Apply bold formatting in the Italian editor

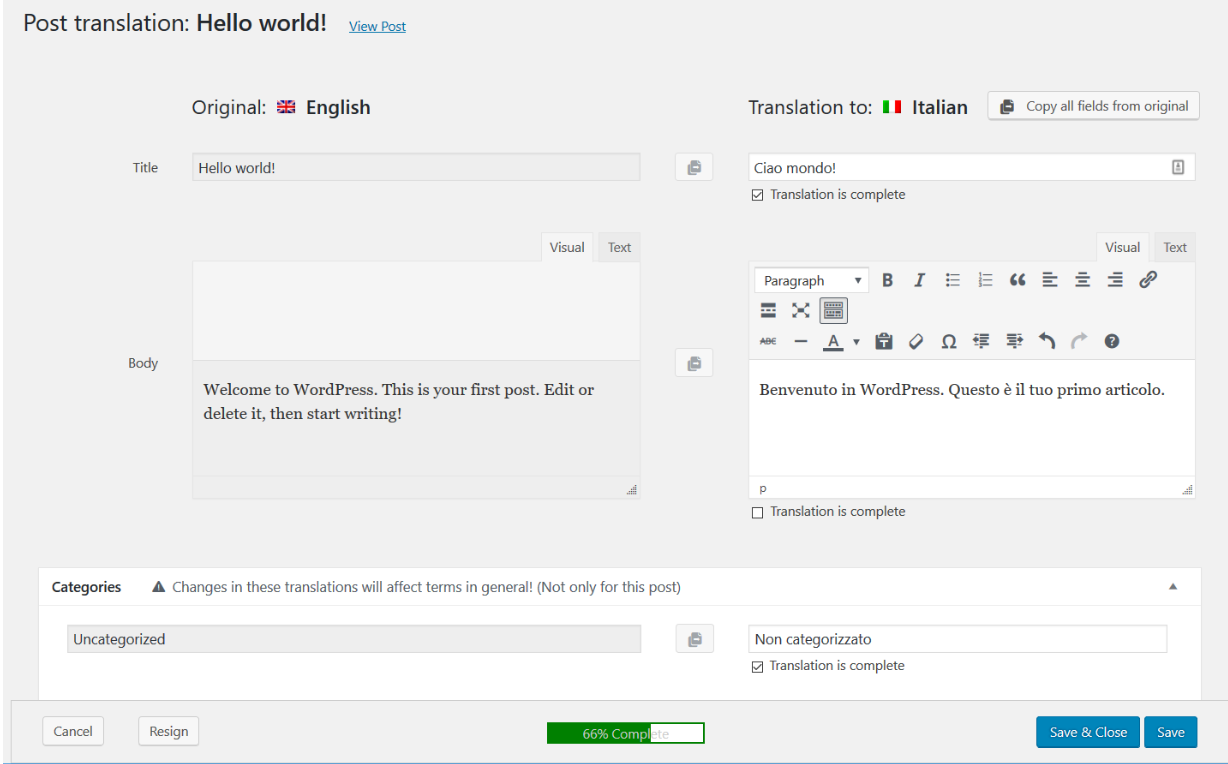point(888,280)
